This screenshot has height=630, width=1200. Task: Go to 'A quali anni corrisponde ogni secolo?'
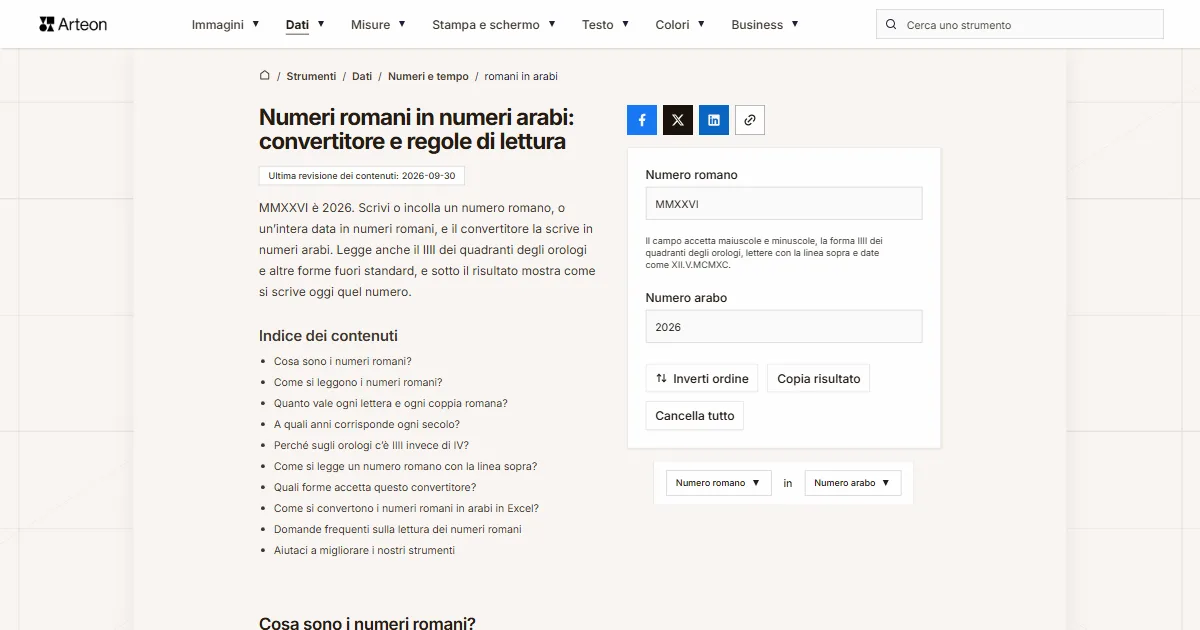(x=367, y=424)
